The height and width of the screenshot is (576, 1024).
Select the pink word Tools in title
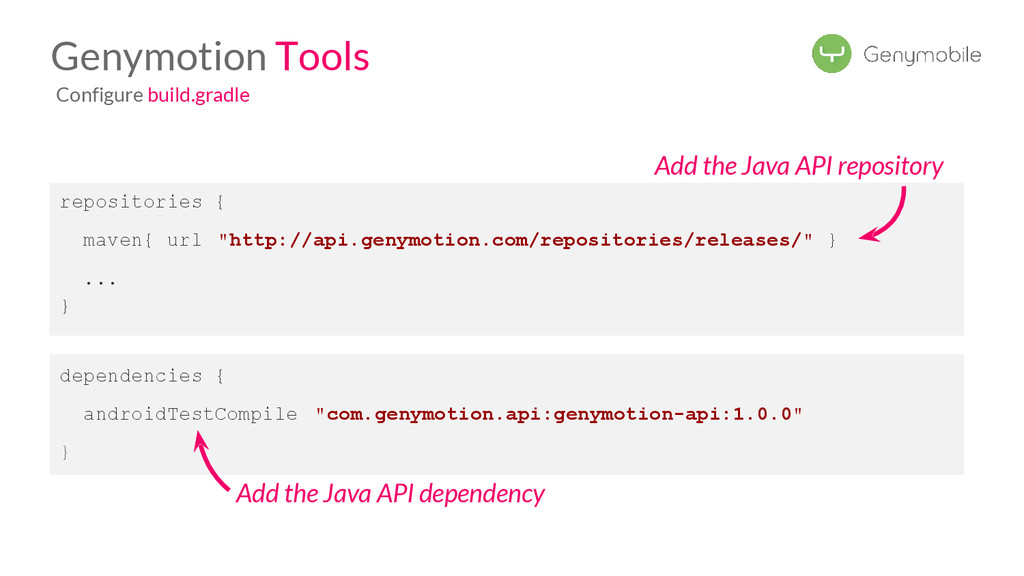tap(322, 57)
